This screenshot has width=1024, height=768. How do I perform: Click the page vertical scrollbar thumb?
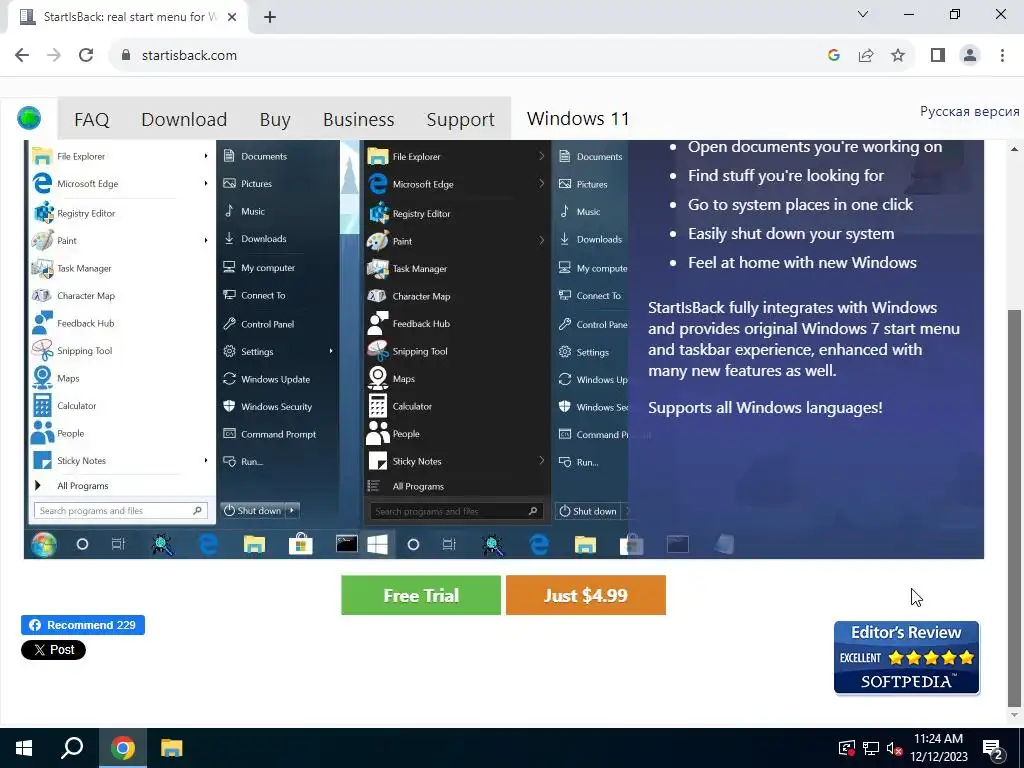point(1014,507)
